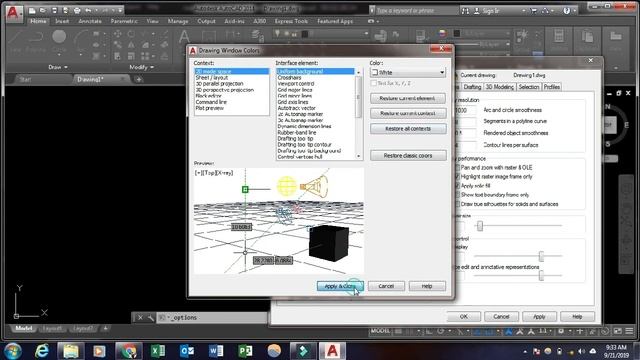Viewport: 640px width, 360px height.
Task: Click OK button in Options dialog
Action: 464,316
